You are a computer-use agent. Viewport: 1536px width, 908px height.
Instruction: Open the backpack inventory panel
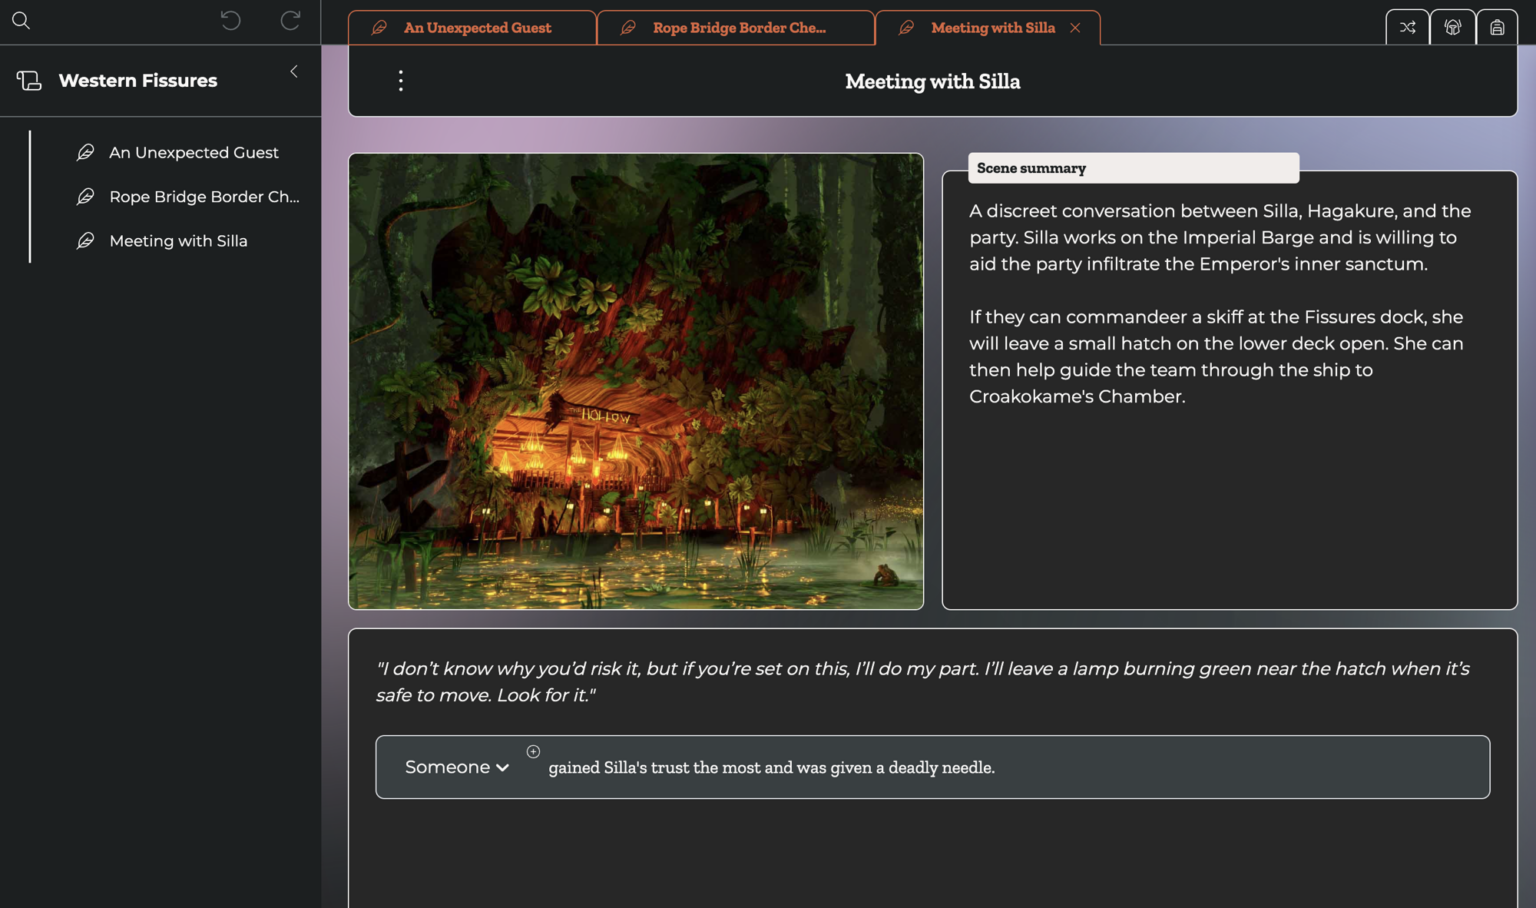[1496, 28]
